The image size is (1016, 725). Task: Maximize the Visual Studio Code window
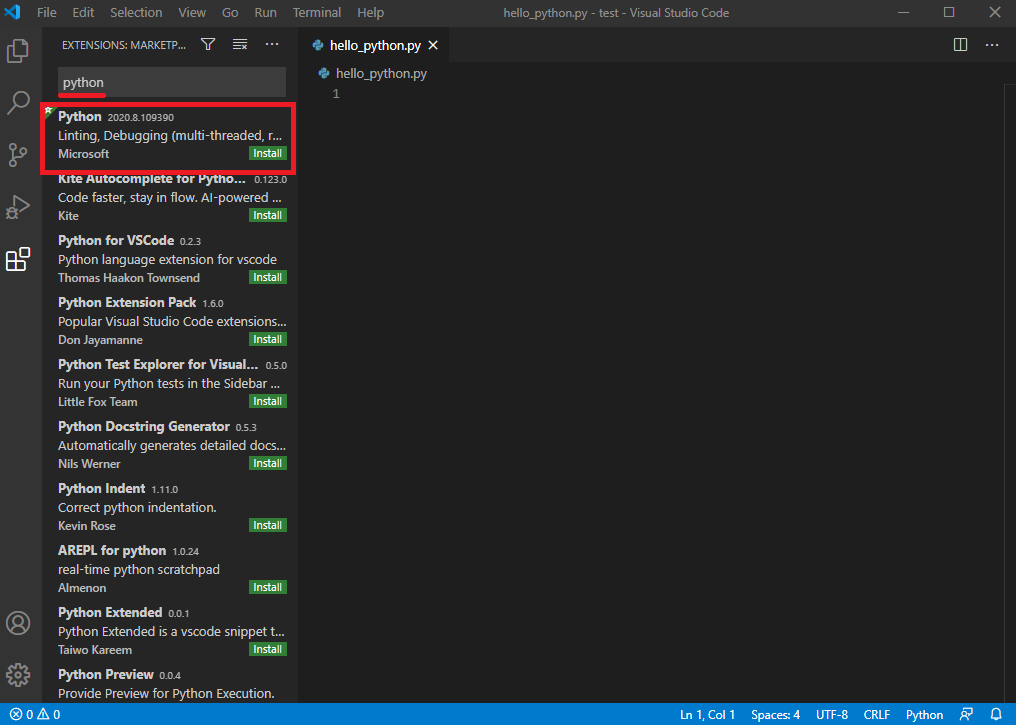click(x=949, y=12)
